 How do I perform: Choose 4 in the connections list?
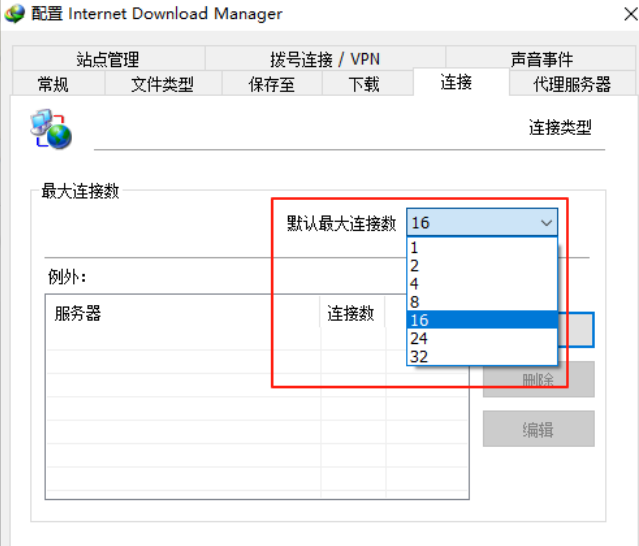click(482, 284)
